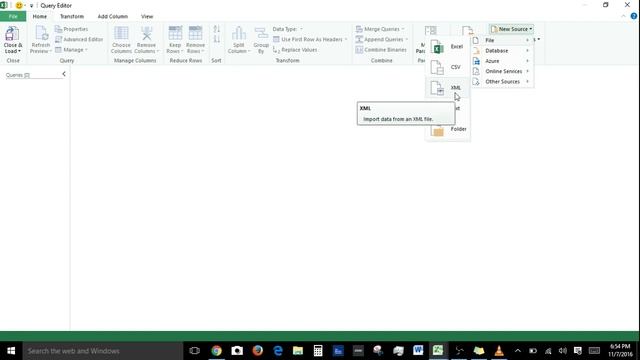This screenshot has width=640, height=360.
Task: Select the File entry in New Source menu
Action: click(x=502, y=40)
